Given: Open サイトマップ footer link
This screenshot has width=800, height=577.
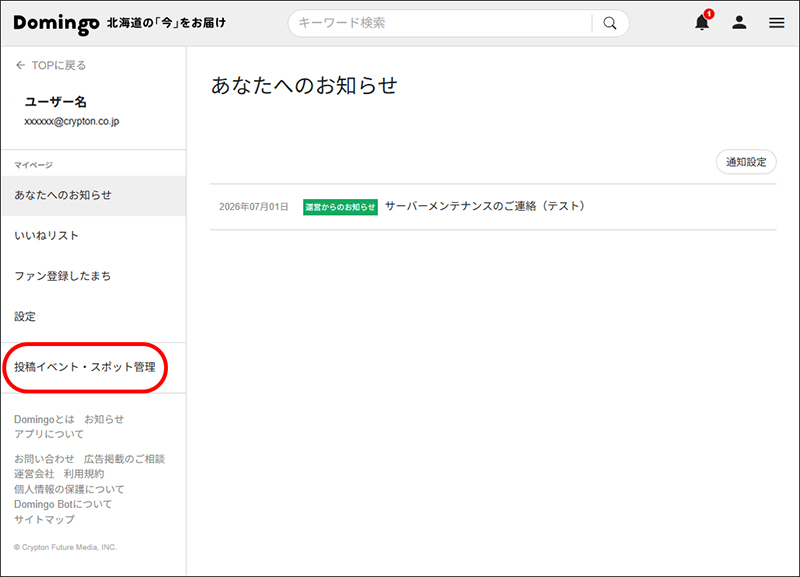Looking at the screenshot, I should tap(44, 519).
